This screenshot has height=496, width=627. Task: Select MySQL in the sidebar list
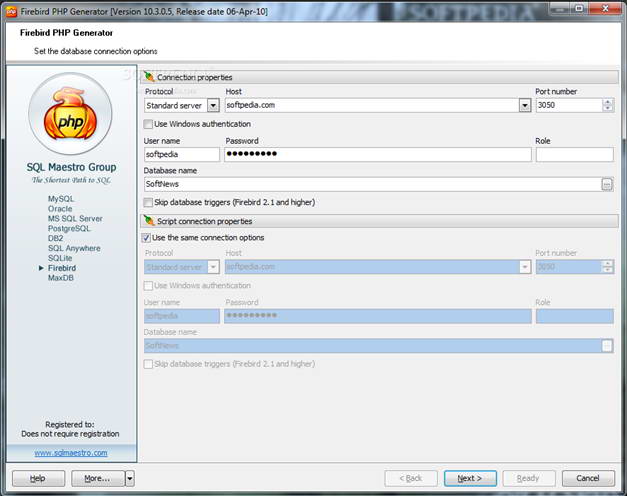[61, 199]
